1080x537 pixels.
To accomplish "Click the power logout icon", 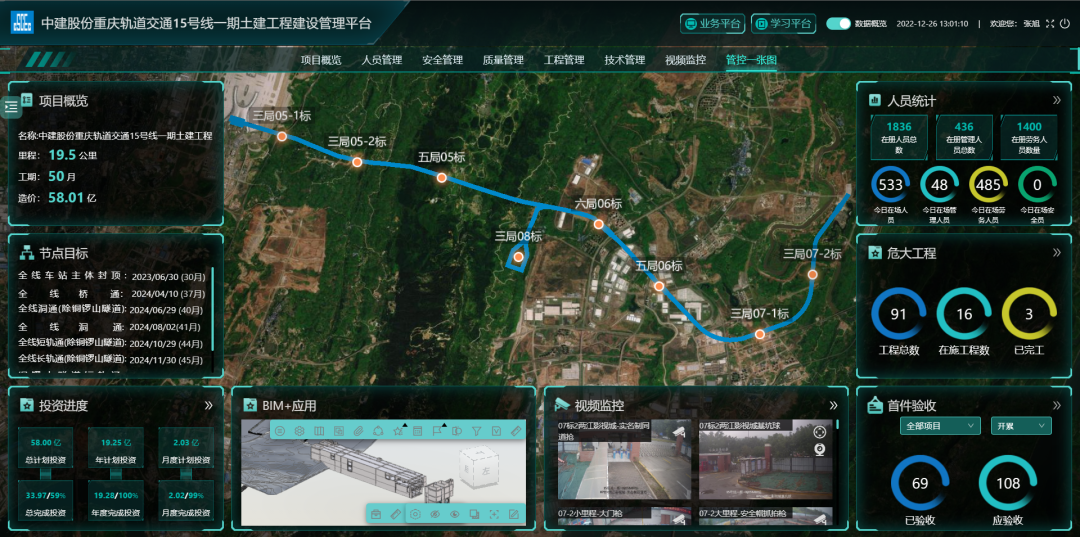I will coord(1065,23).
